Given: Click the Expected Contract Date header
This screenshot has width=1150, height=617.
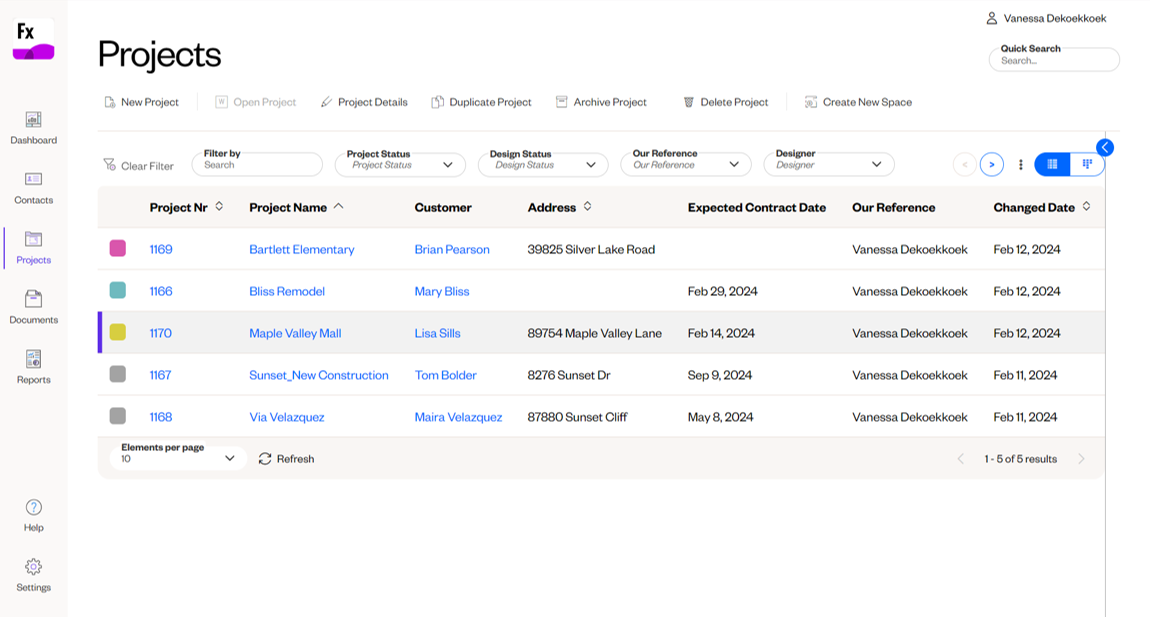Looking at the screenshot, I should point(757,208).
